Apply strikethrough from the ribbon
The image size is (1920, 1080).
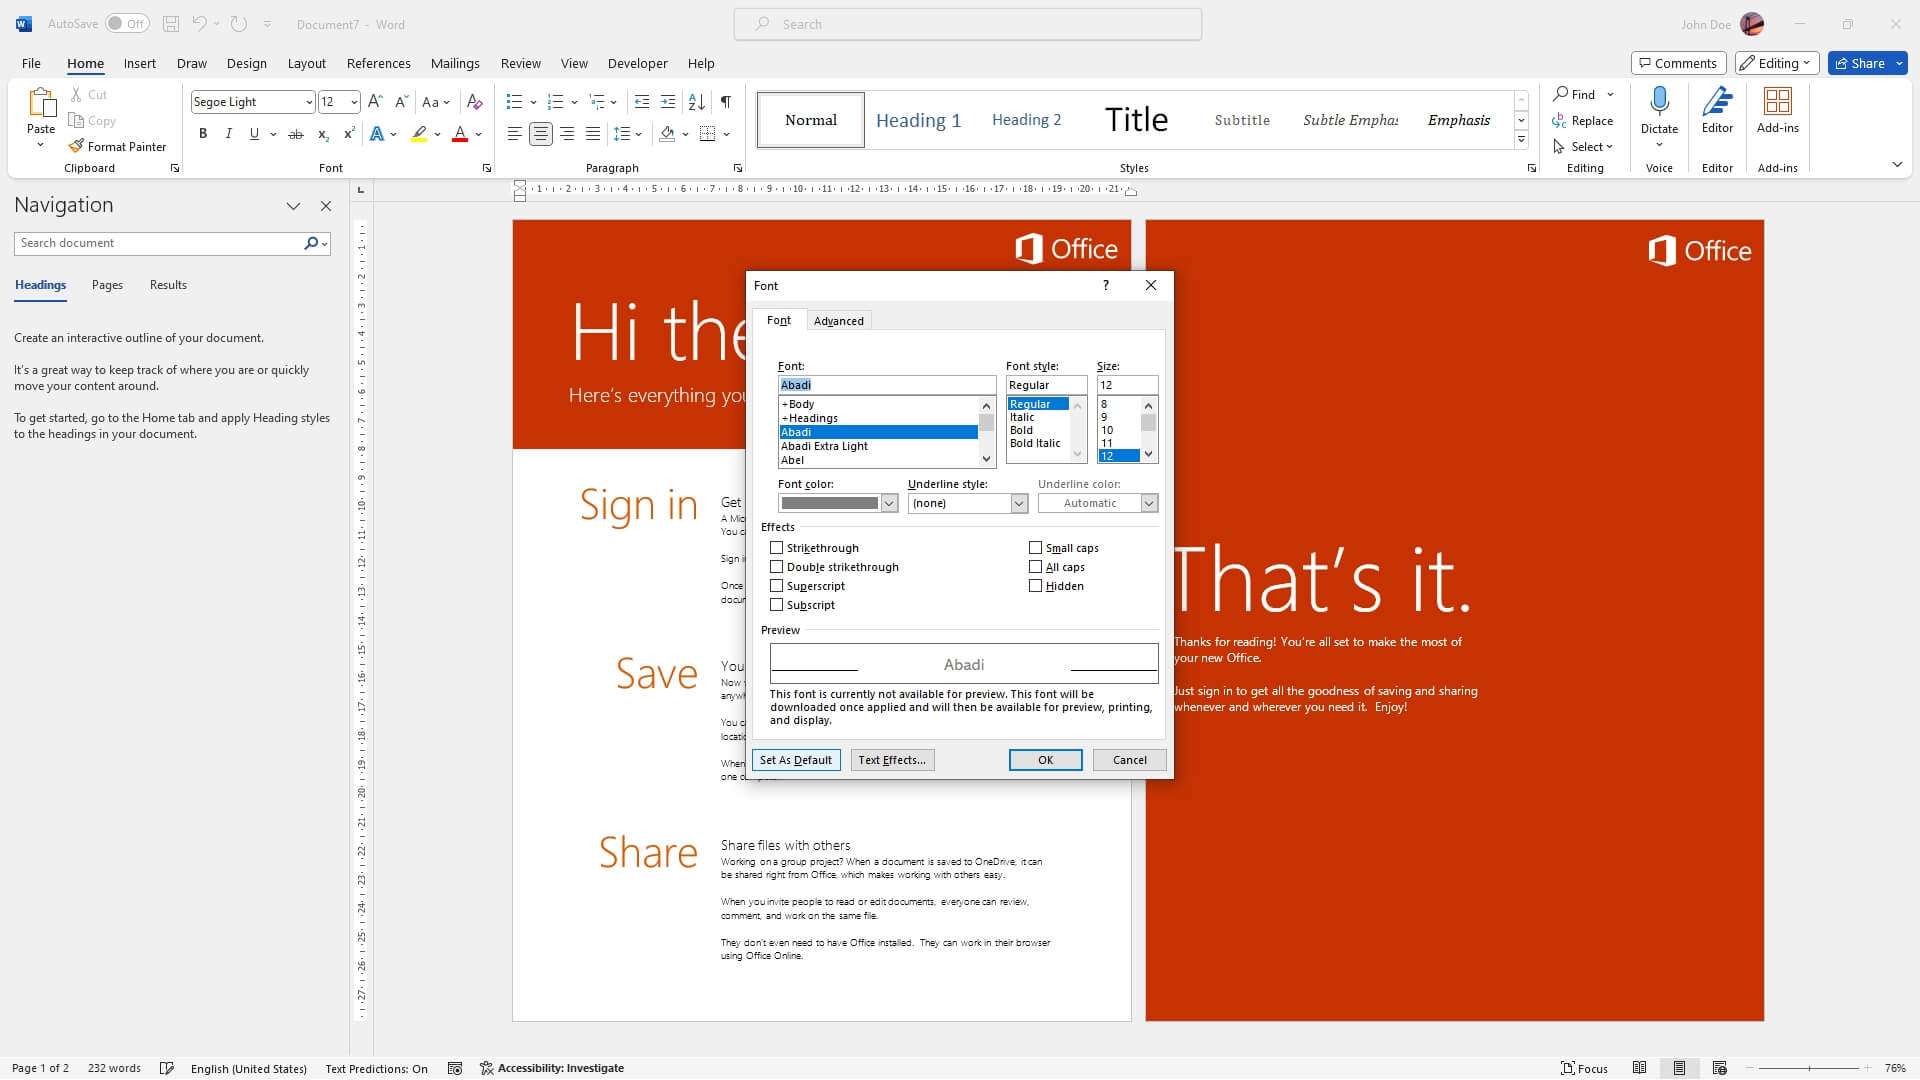pos(296,134)
